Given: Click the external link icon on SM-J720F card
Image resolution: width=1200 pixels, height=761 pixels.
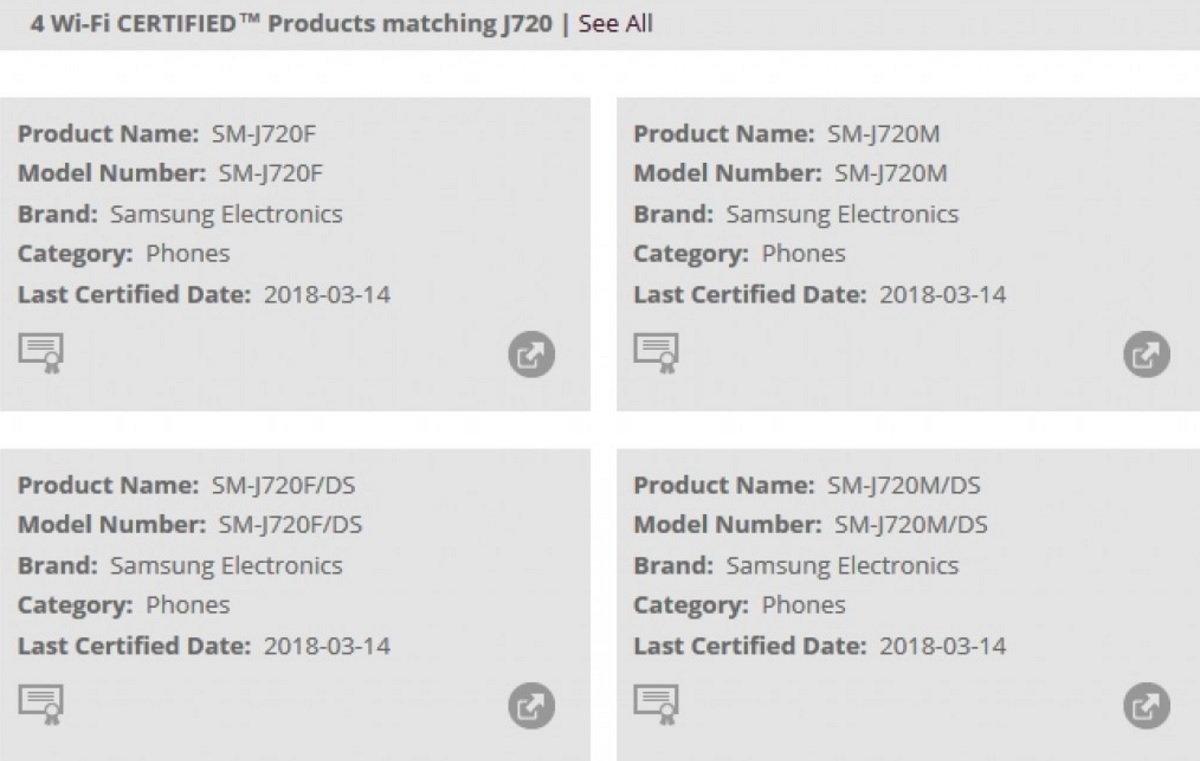Looking at the screenshot, I should tap(531, 356).
